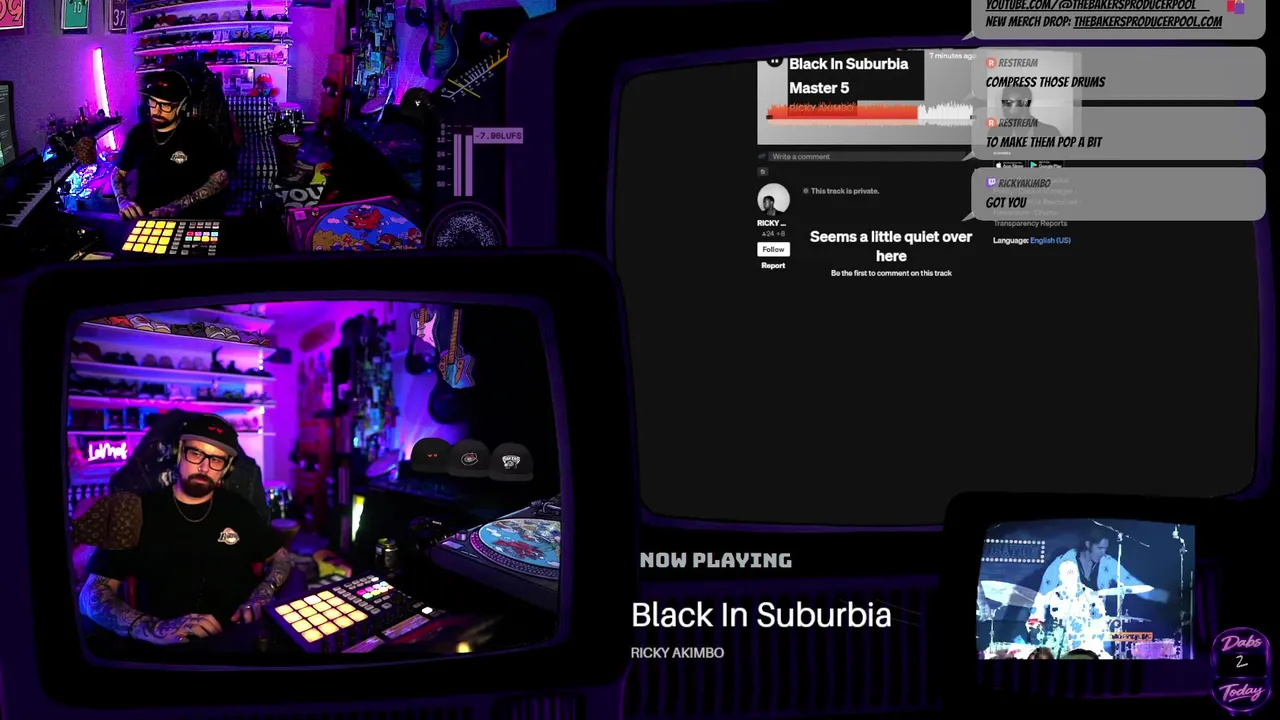Open the Transparency Reports footer link
This screenshot has height=720, width=1280.
(1029, 223)
